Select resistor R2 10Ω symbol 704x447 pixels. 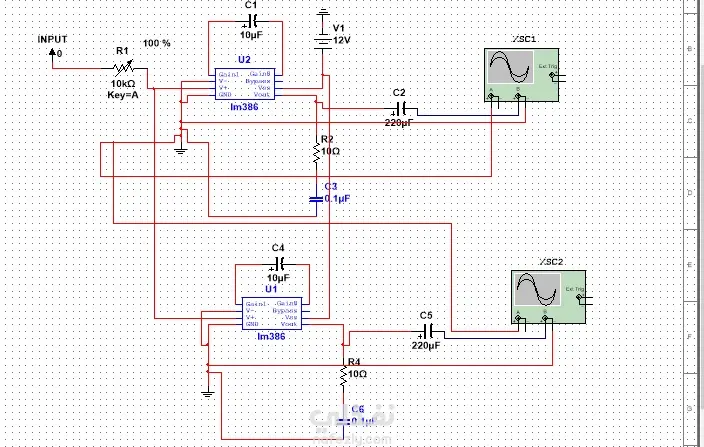coord(317,153)
